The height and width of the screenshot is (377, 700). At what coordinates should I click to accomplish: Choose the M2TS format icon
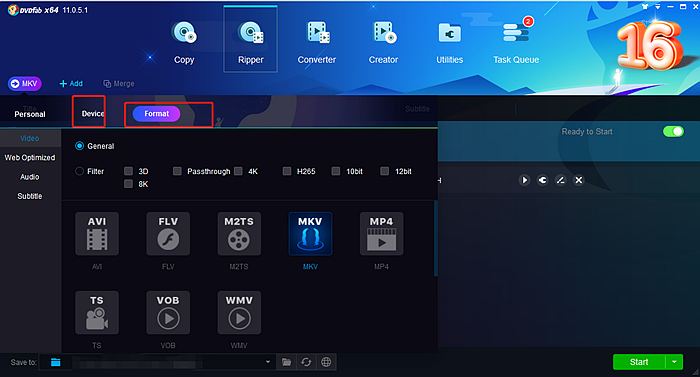pyautogui.click(x=239, y=234)
